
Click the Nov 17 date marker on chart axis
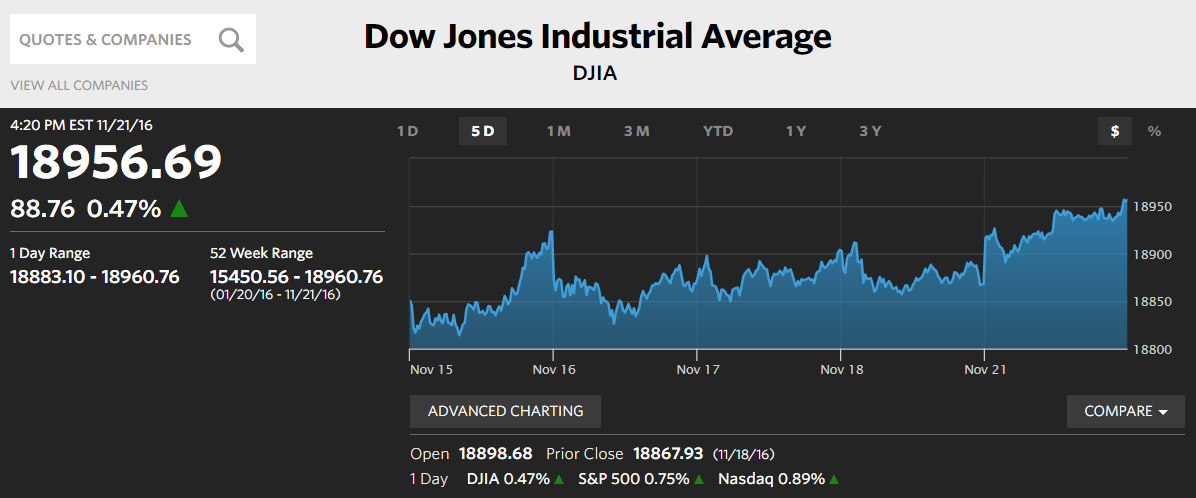coord(698,370)
